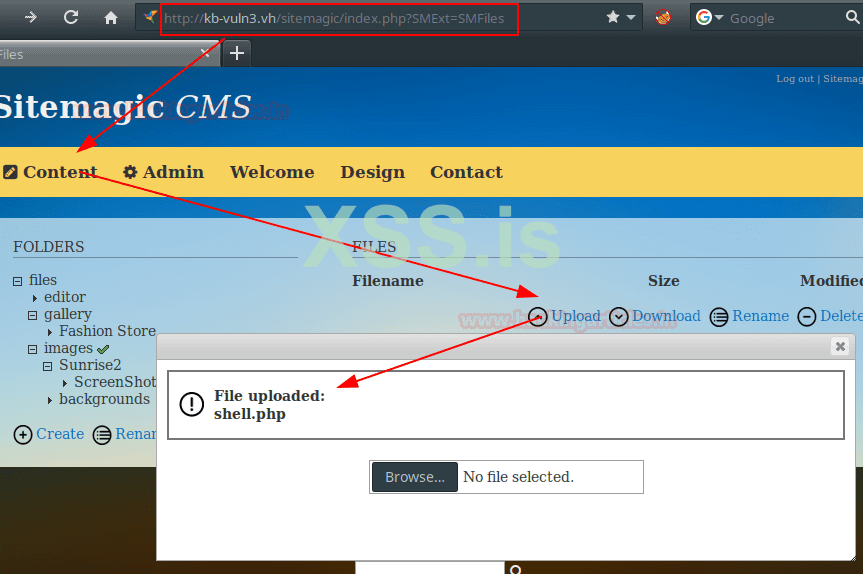Click the Download link

click(x=666, y=316)
